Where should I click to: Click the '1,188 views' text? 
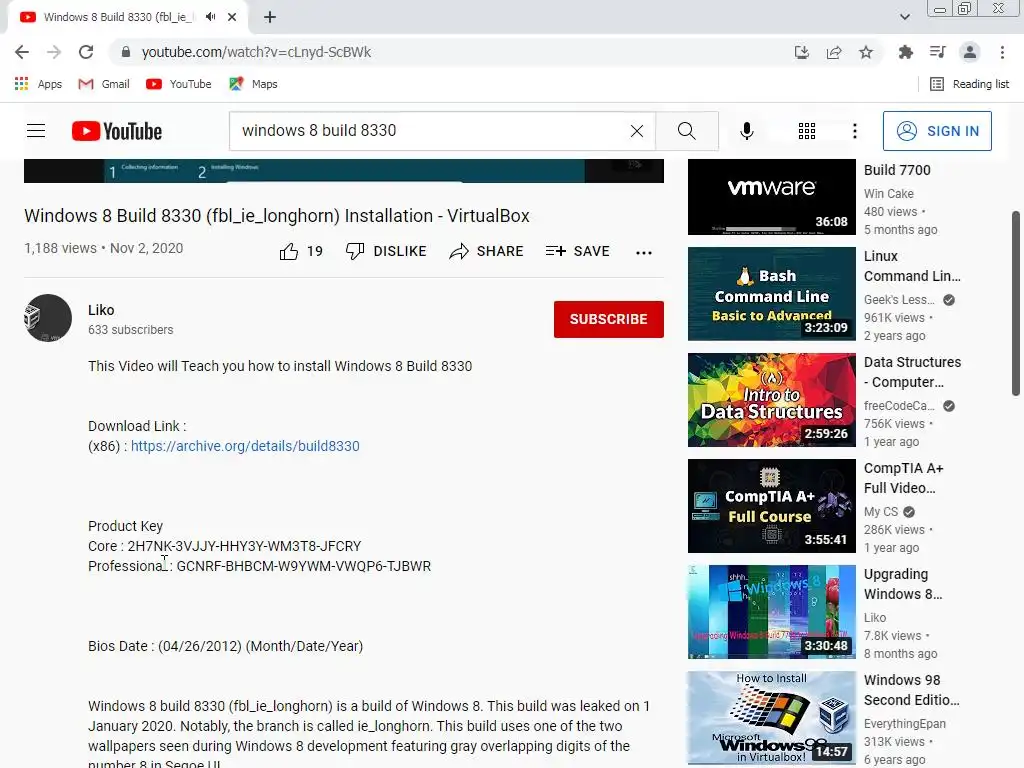click(x=60, y=248)
